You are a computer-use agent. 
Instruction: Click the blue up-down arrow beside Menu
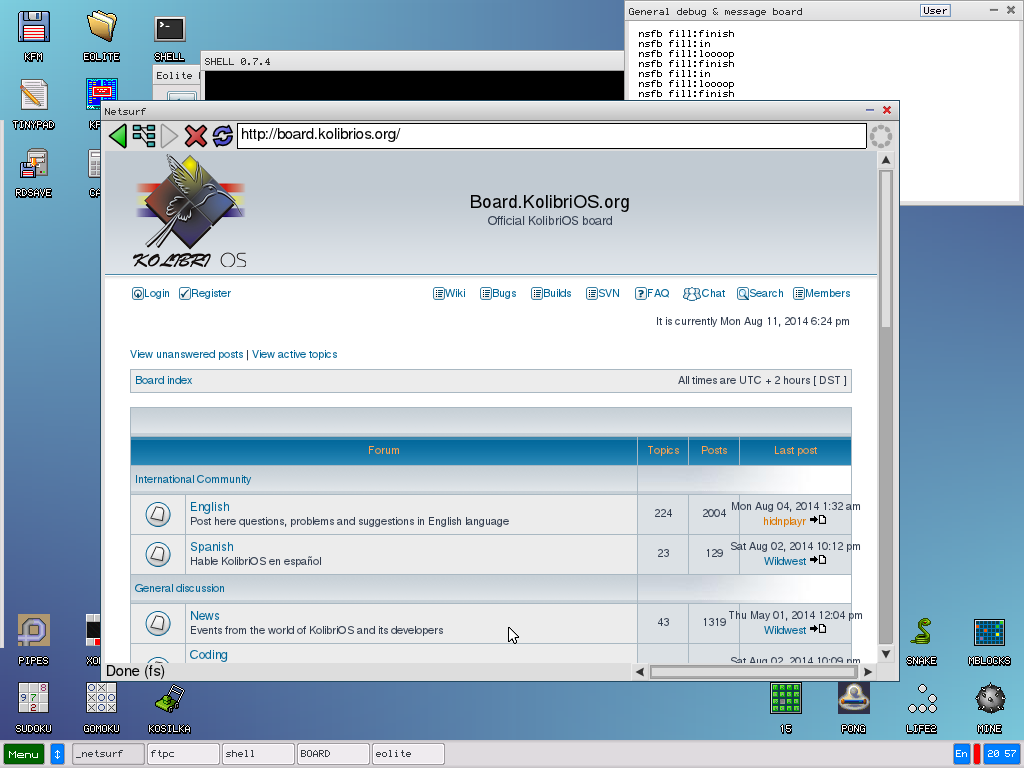pos(57,753)
